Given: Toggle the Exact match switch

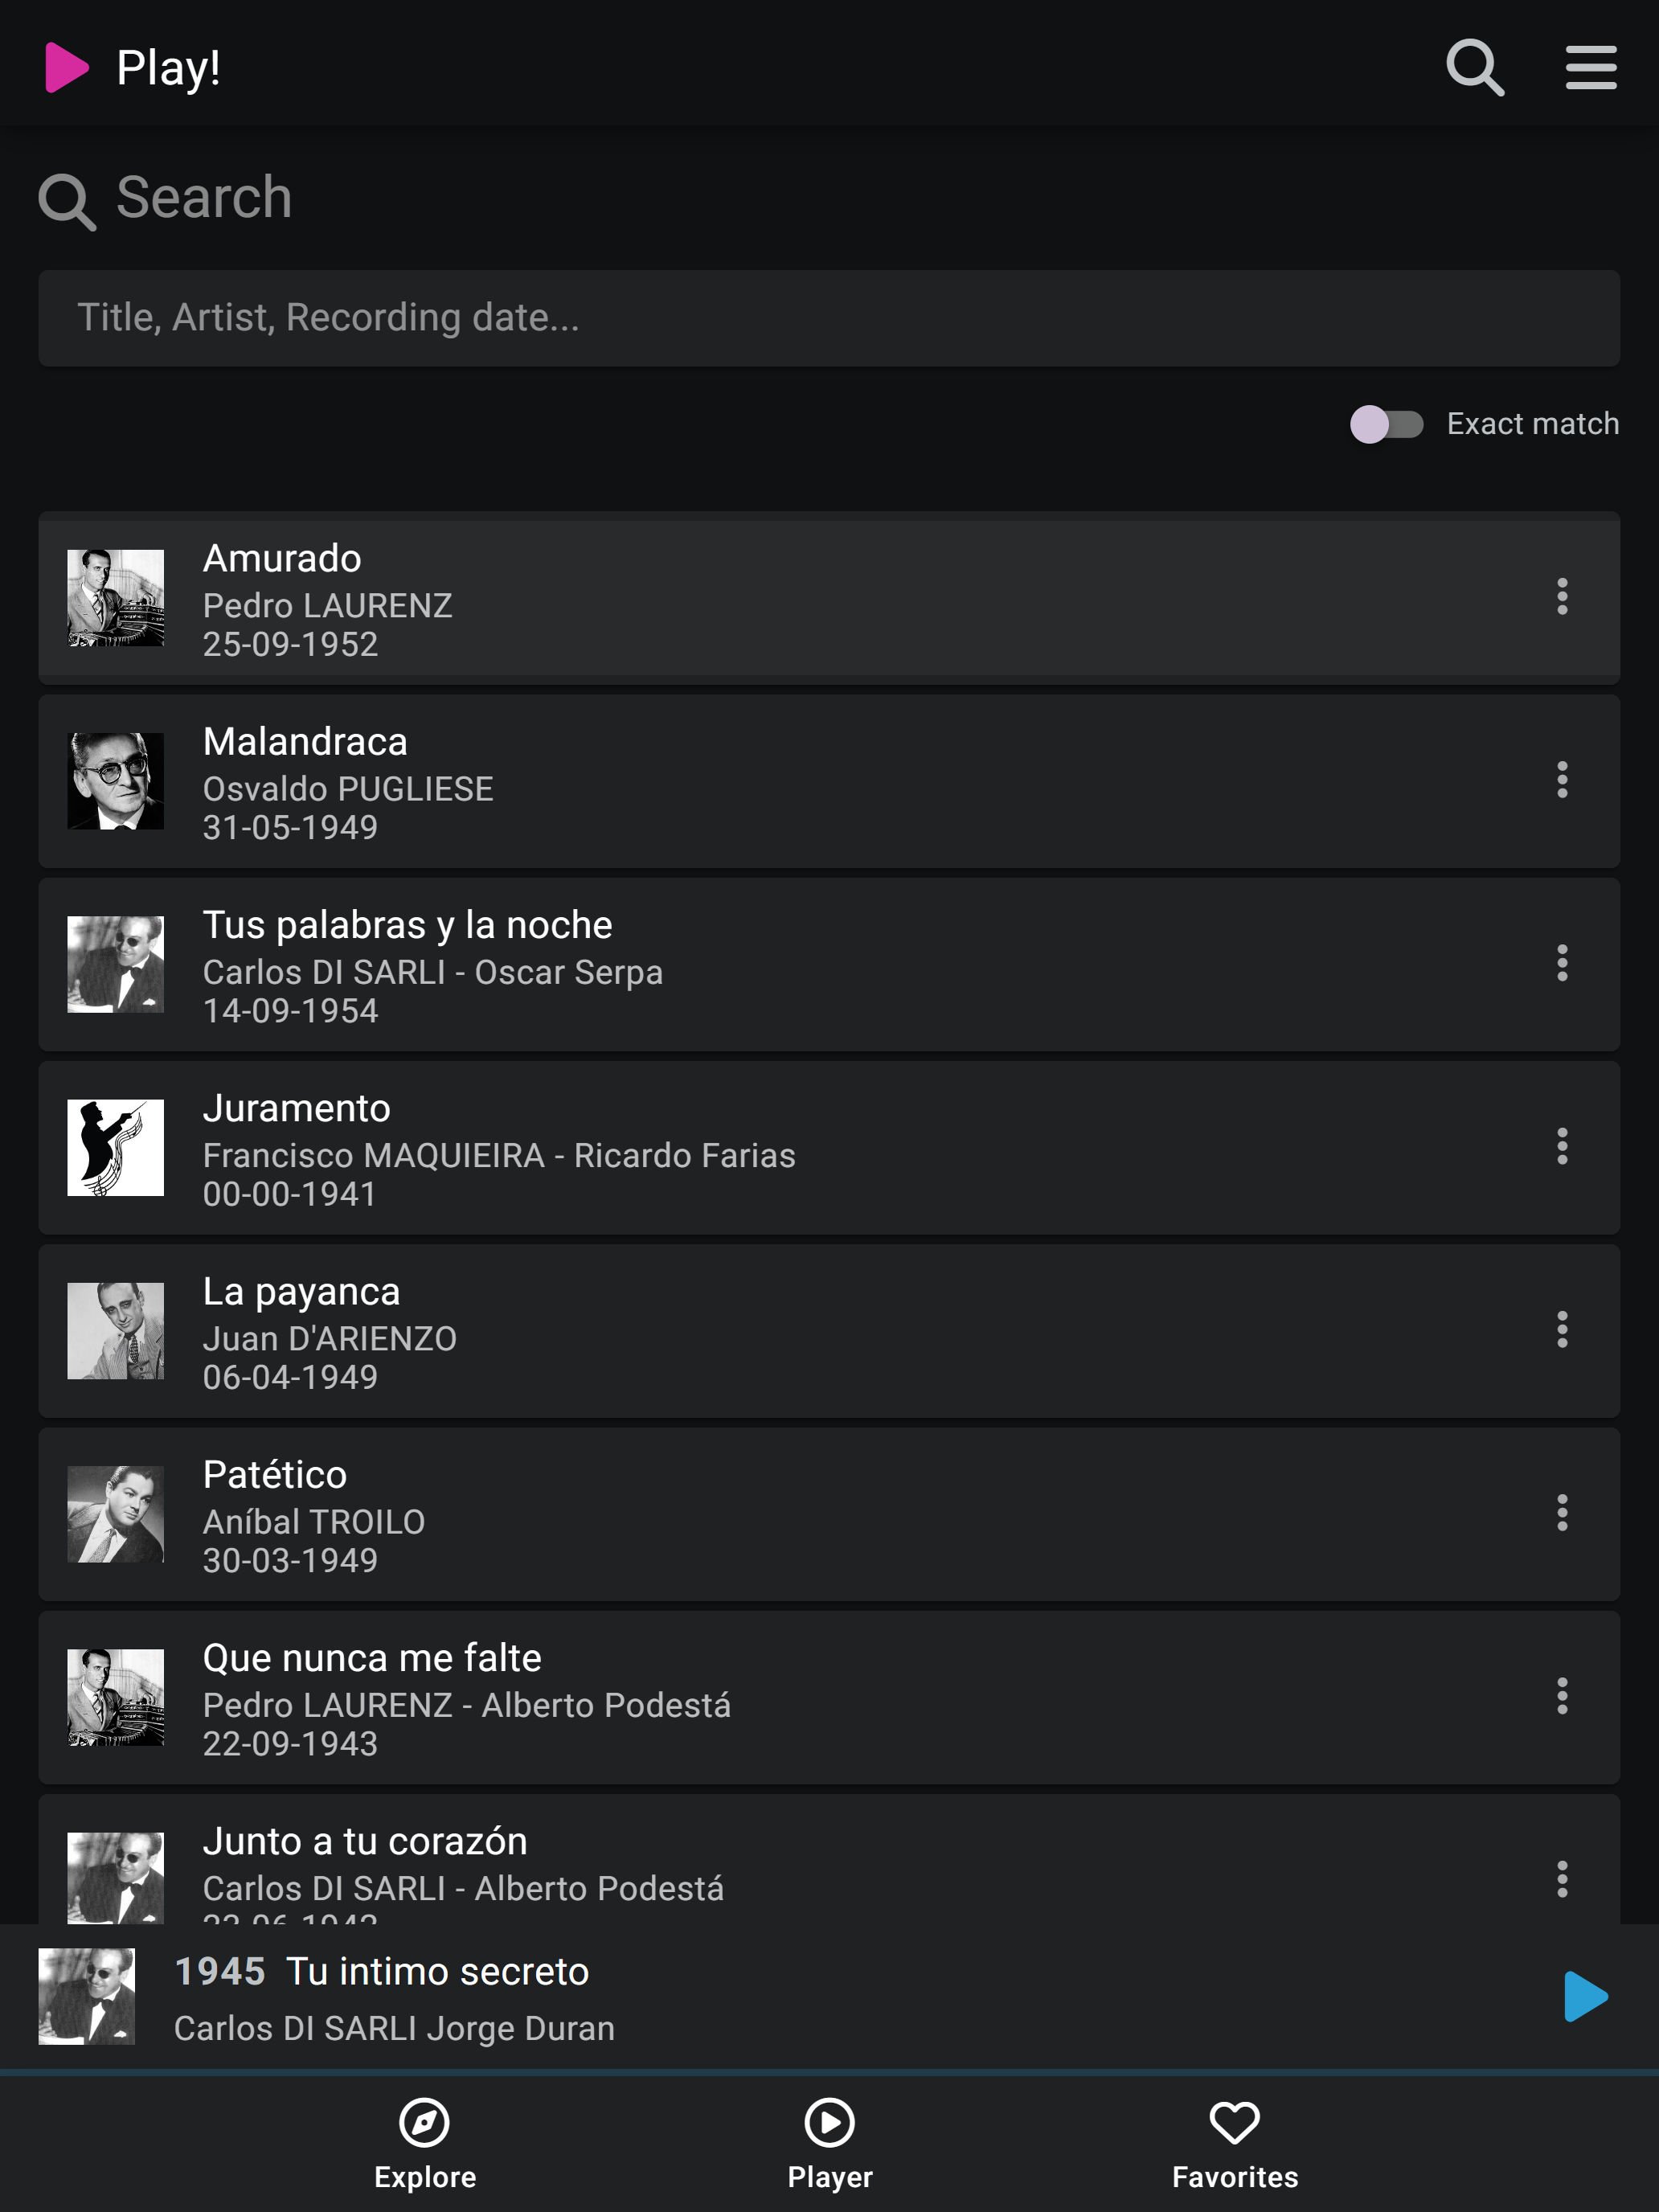Looking at the screenshot, I should click(1386, 424).
